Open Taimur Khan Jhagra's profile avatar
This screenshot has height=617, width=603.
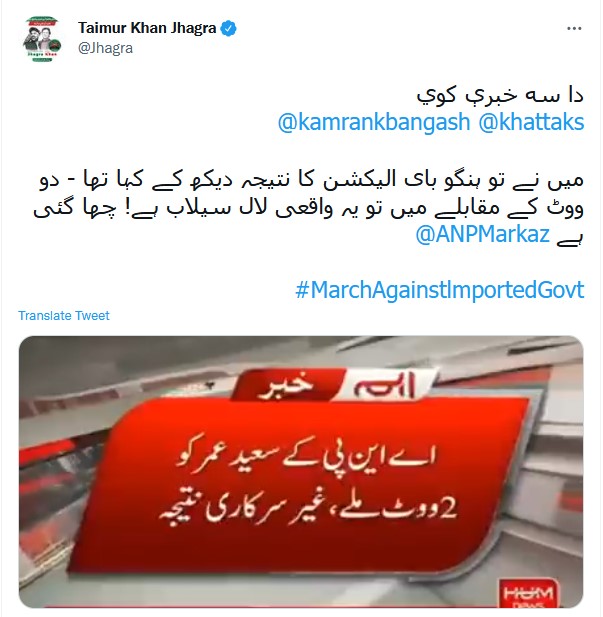pos(43,39)
